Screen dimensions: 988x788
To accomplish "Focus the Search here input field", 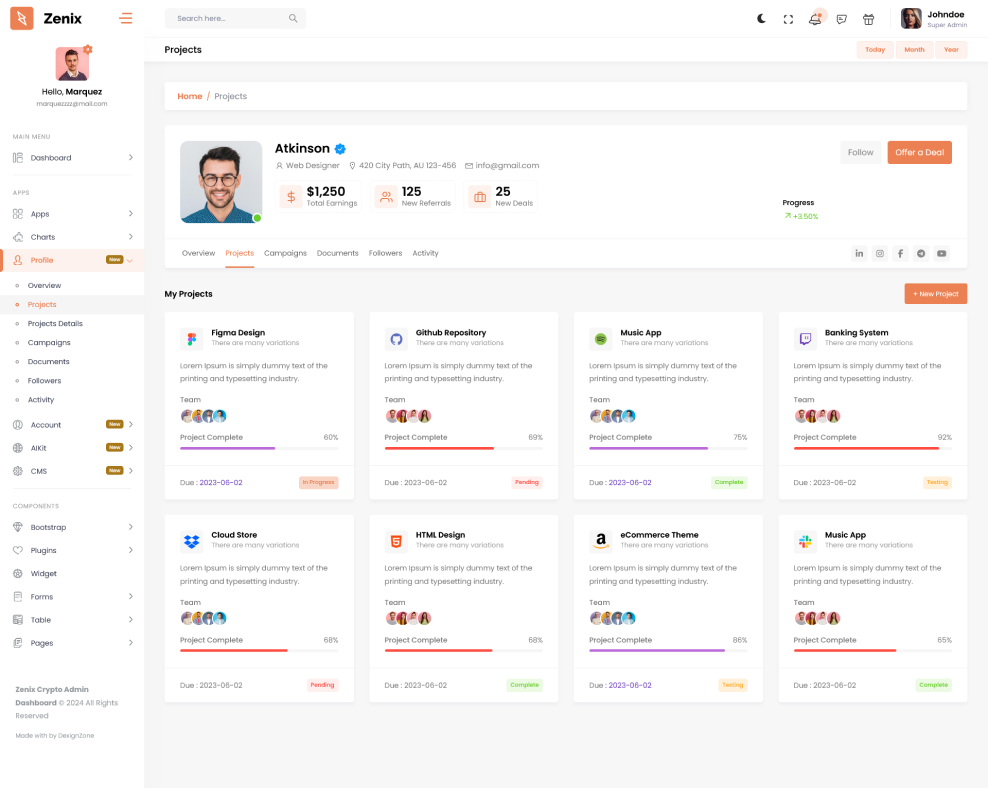I will tap(228, 18).
